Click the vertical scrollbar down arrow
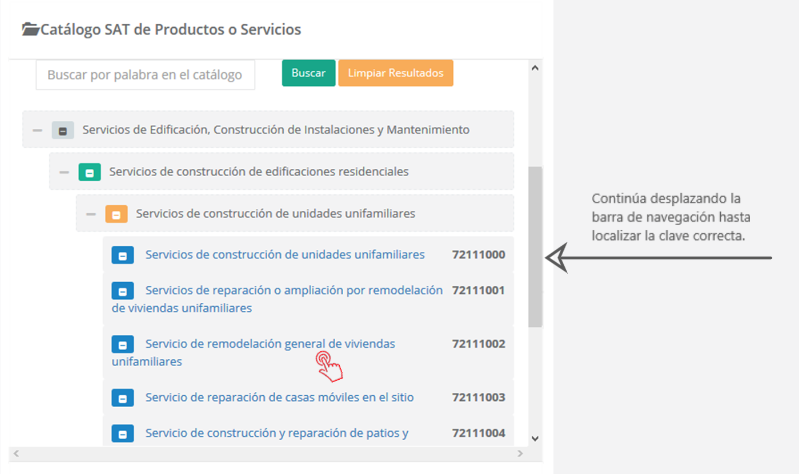Image resolution: width=799 pixels, height=474 pixels. (x=535, y=438)
